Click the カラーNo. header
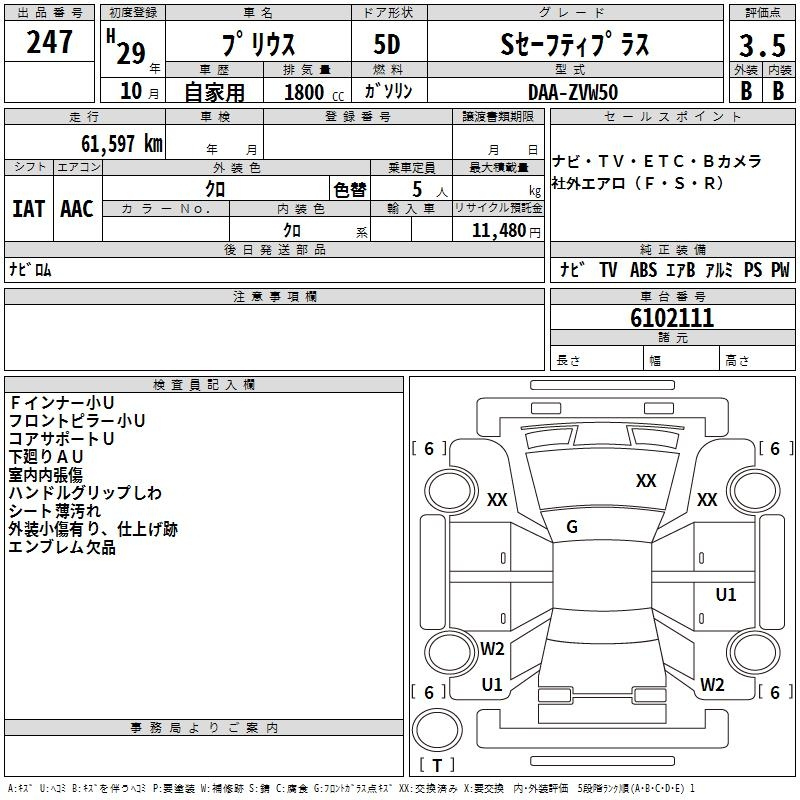Image resolution: width=800 pixels, height=800 pixels. [166, 209]
